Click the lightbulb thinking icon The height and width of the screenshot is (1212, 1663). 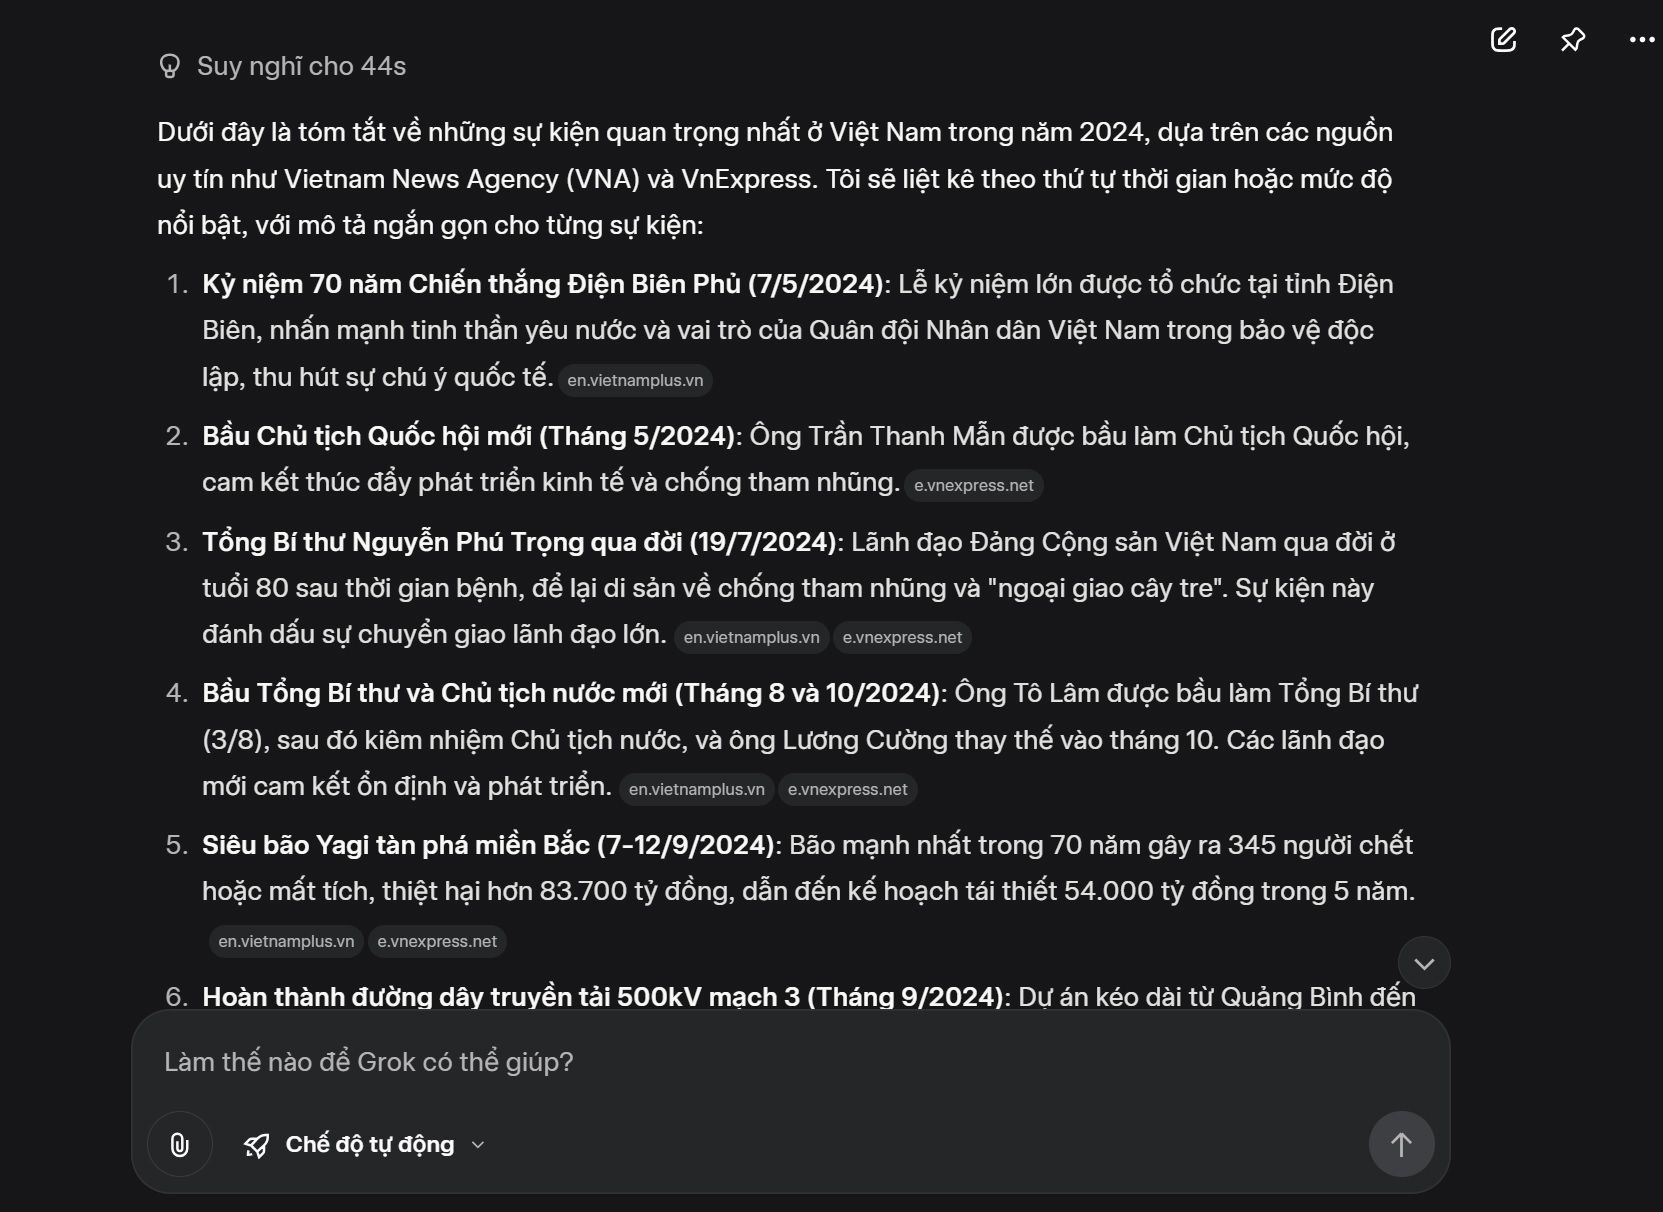click(170, 66)
